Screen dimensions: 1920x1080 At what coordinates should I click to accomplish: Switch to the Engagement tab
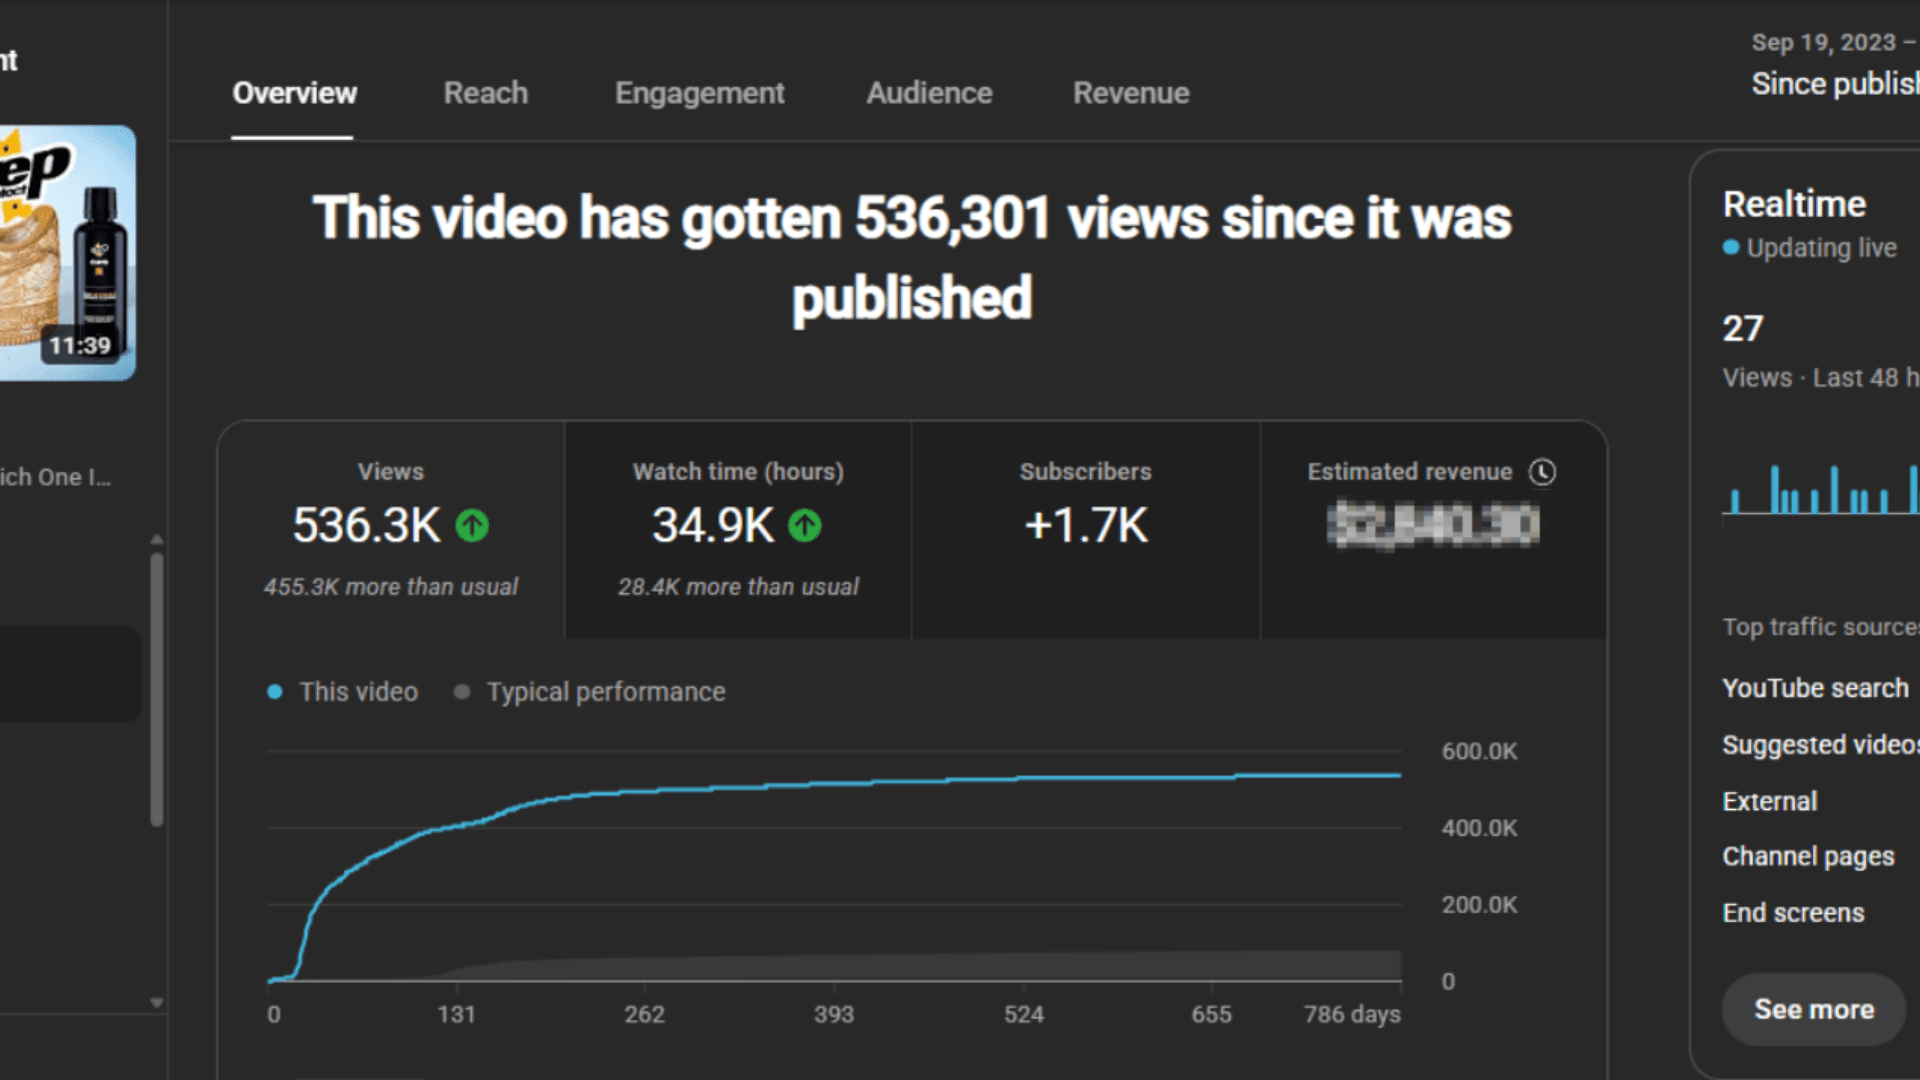699,93
